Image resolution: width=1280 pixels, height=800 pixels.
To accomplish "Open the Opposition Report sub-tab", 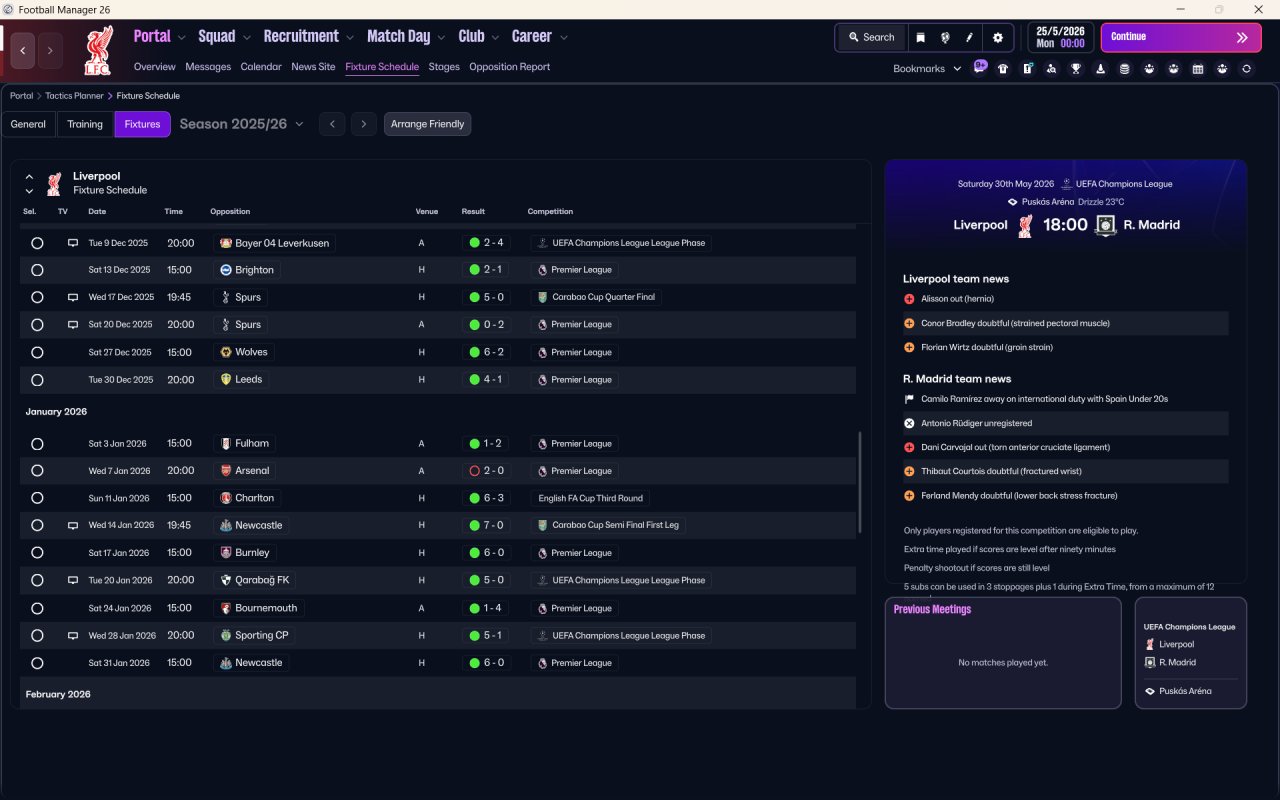I will (509, 67).
